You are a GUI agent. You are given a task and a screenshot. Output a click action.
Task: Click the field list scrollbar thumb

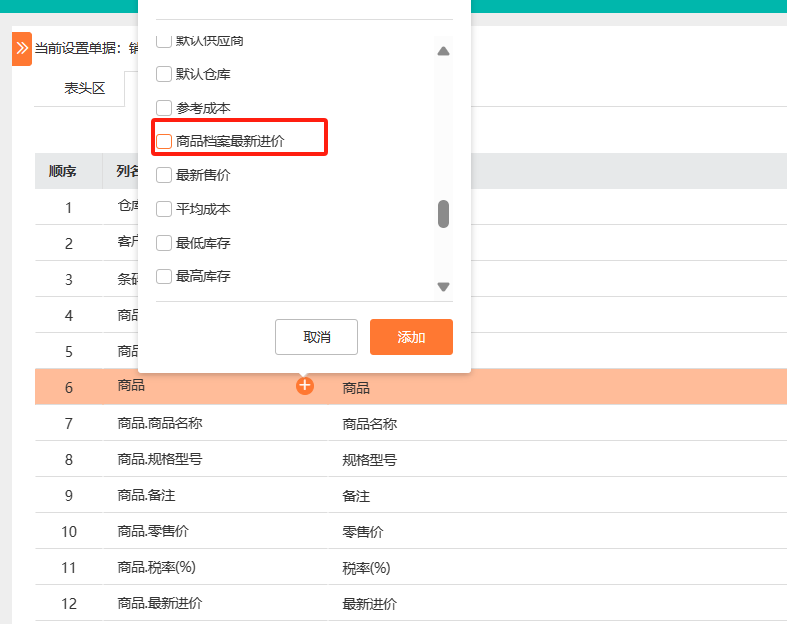[x=443, y=214]
